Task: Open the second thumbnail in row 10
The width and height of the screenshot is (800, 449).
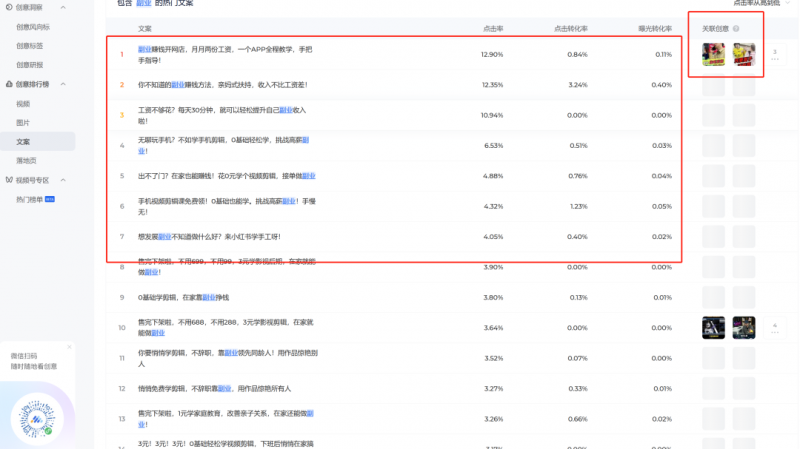Action: pyautogui.click(x=743, y=327)
